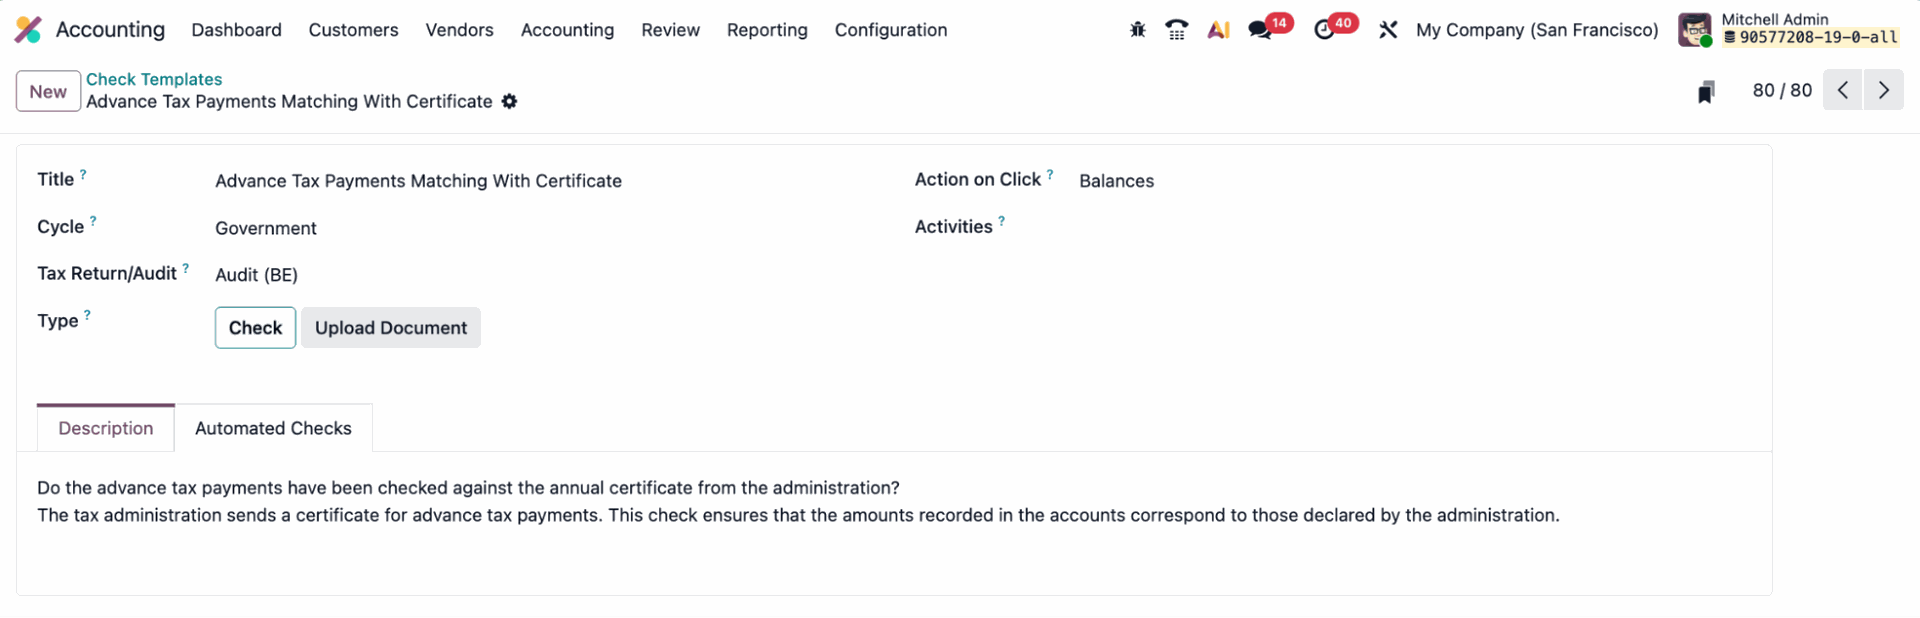Open the chat messages icon

pos(1260,30)
